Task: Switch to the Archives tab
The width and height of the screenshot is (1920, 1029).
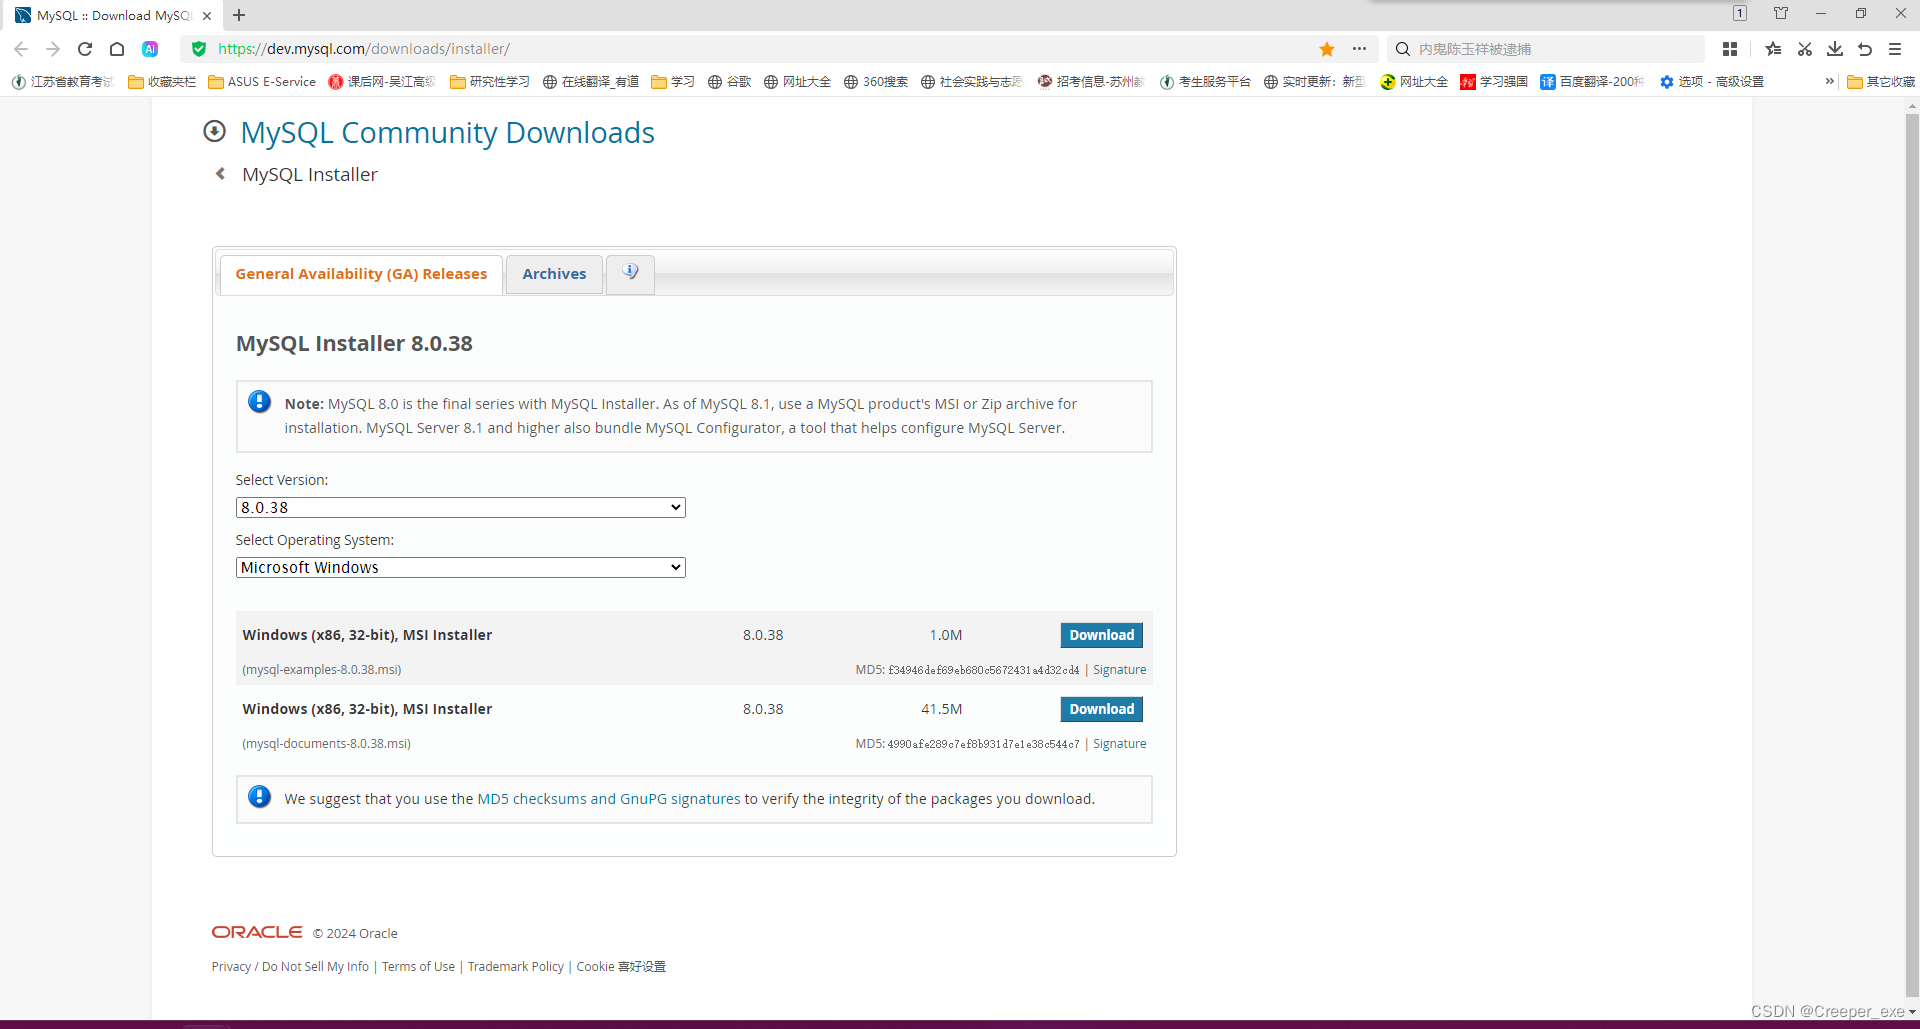Action: click(554, 274)
